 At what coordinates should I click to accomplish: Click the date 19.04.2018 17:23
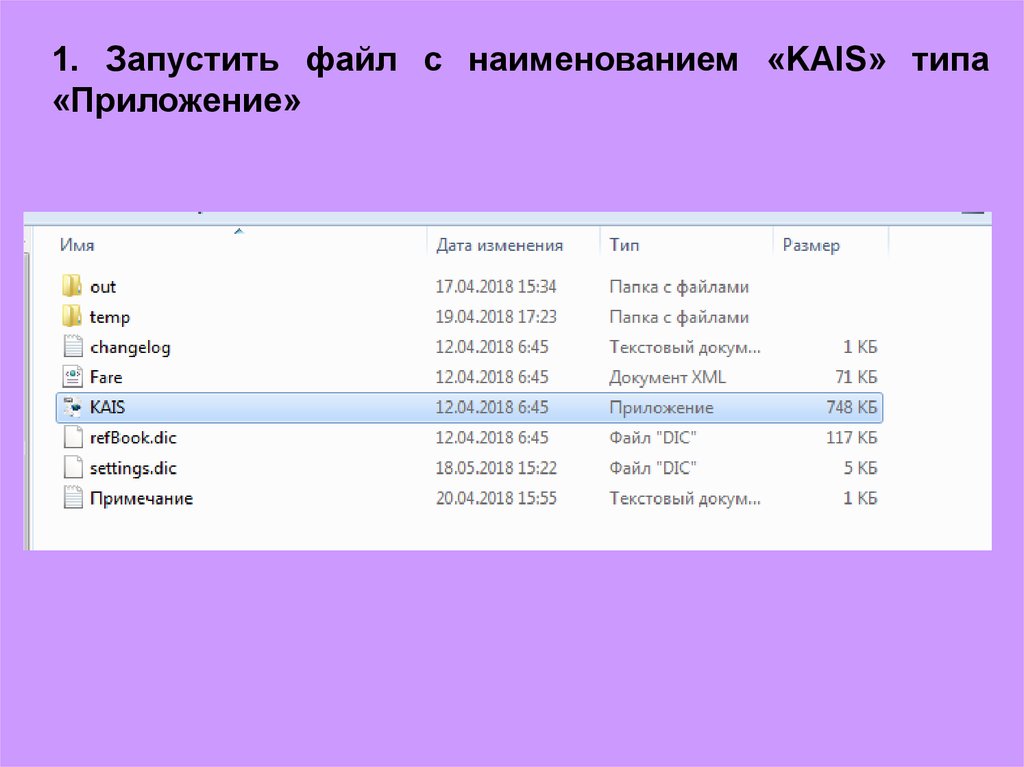click(496, 316)
